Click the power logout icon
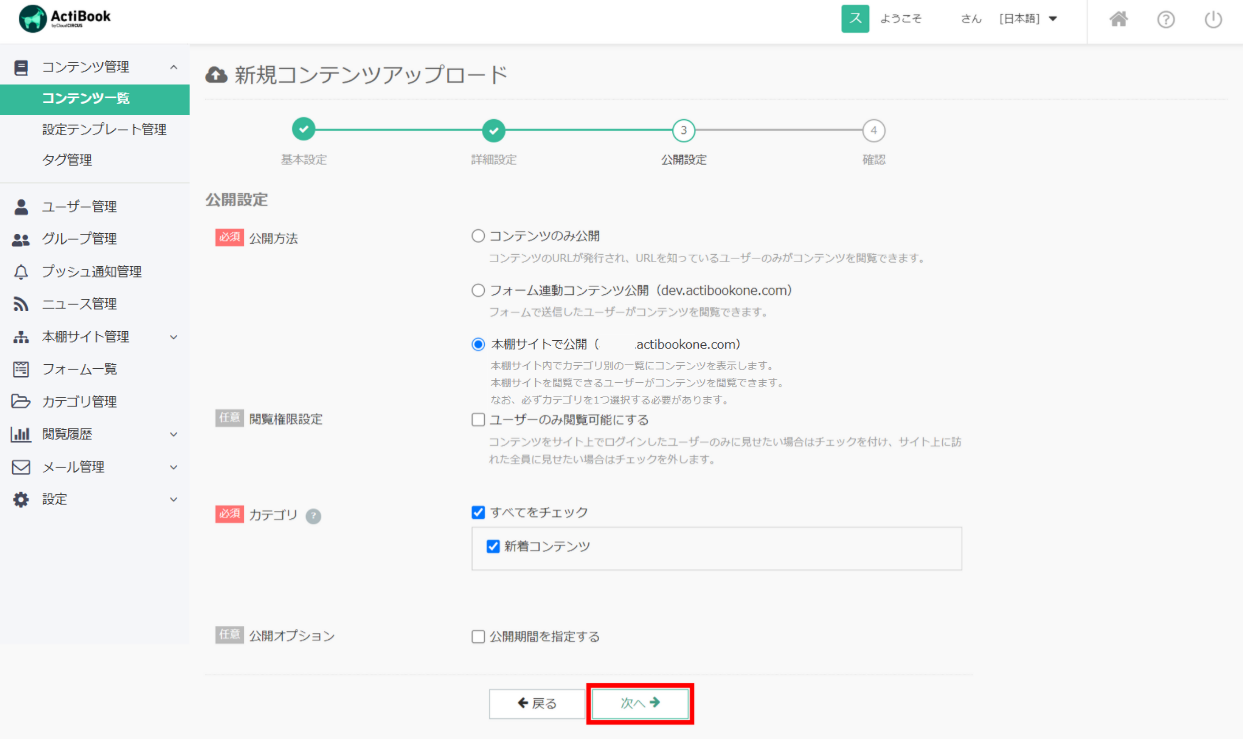Image resolution: width=1243 pixels, height=739 pixels. point(1213,19)
